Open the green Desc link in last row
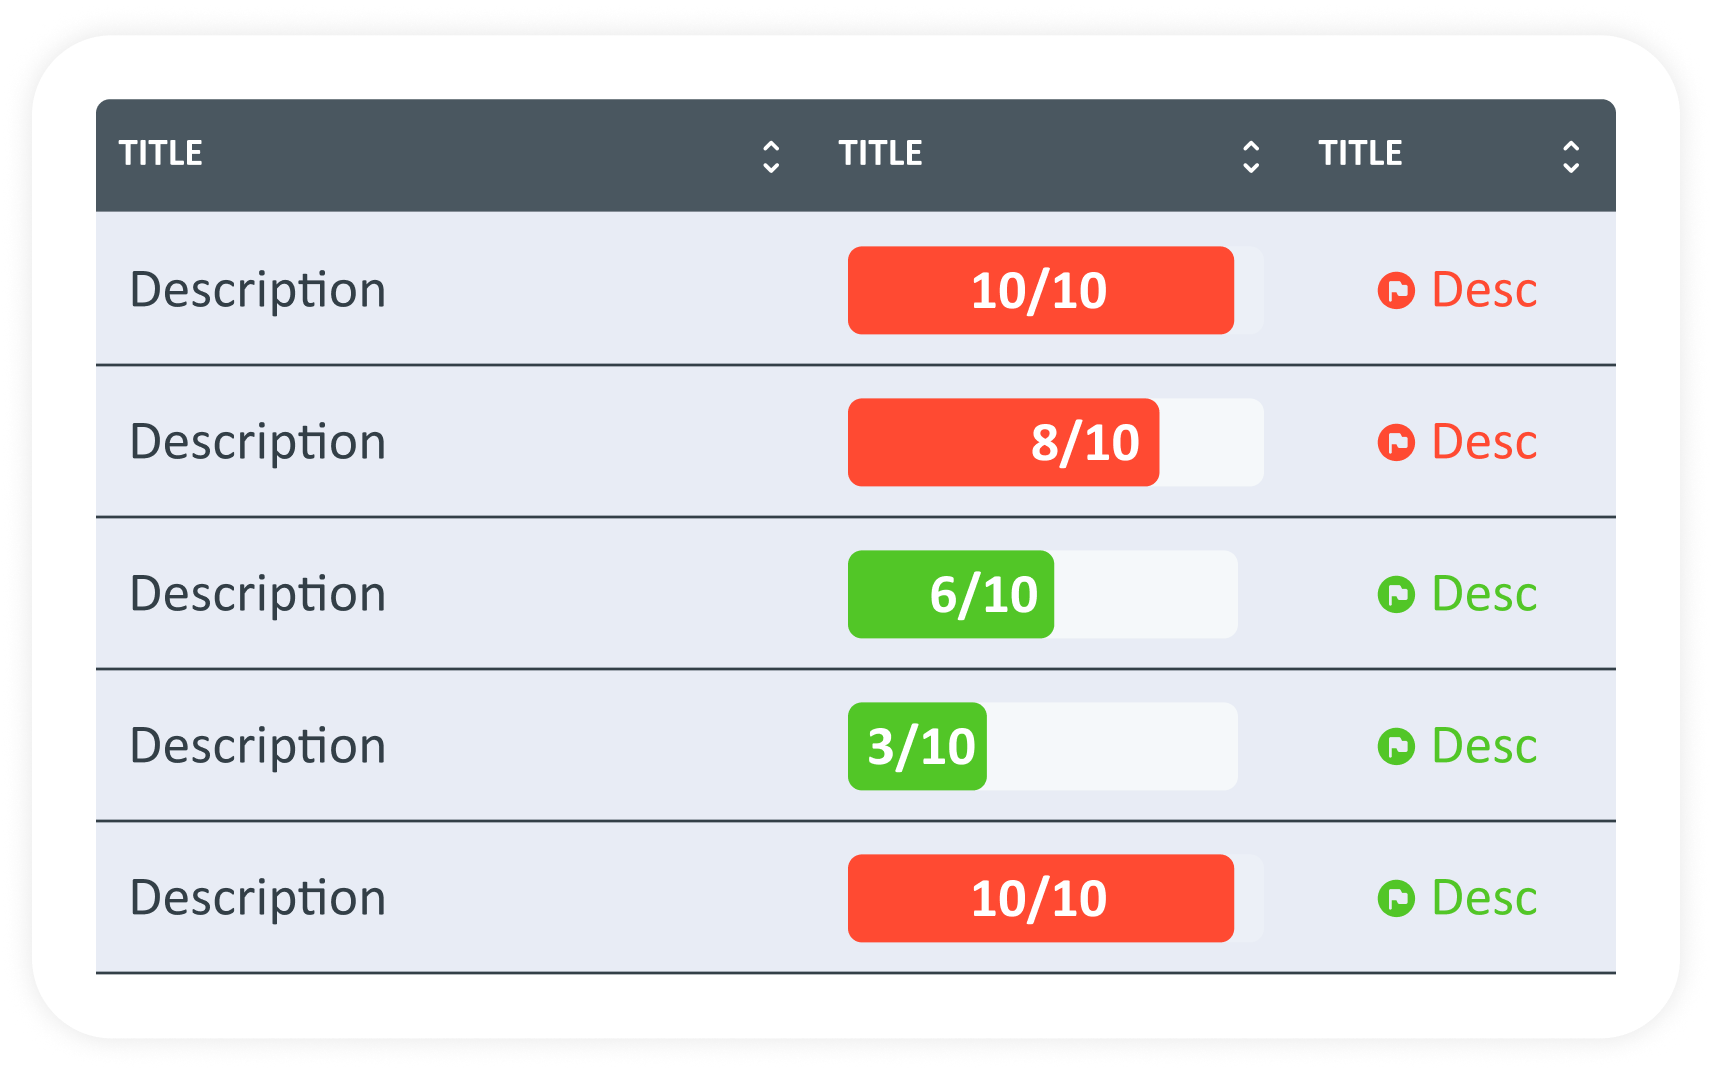1712x1068 pixels. pyautogui.click(x=1484, y=899)
